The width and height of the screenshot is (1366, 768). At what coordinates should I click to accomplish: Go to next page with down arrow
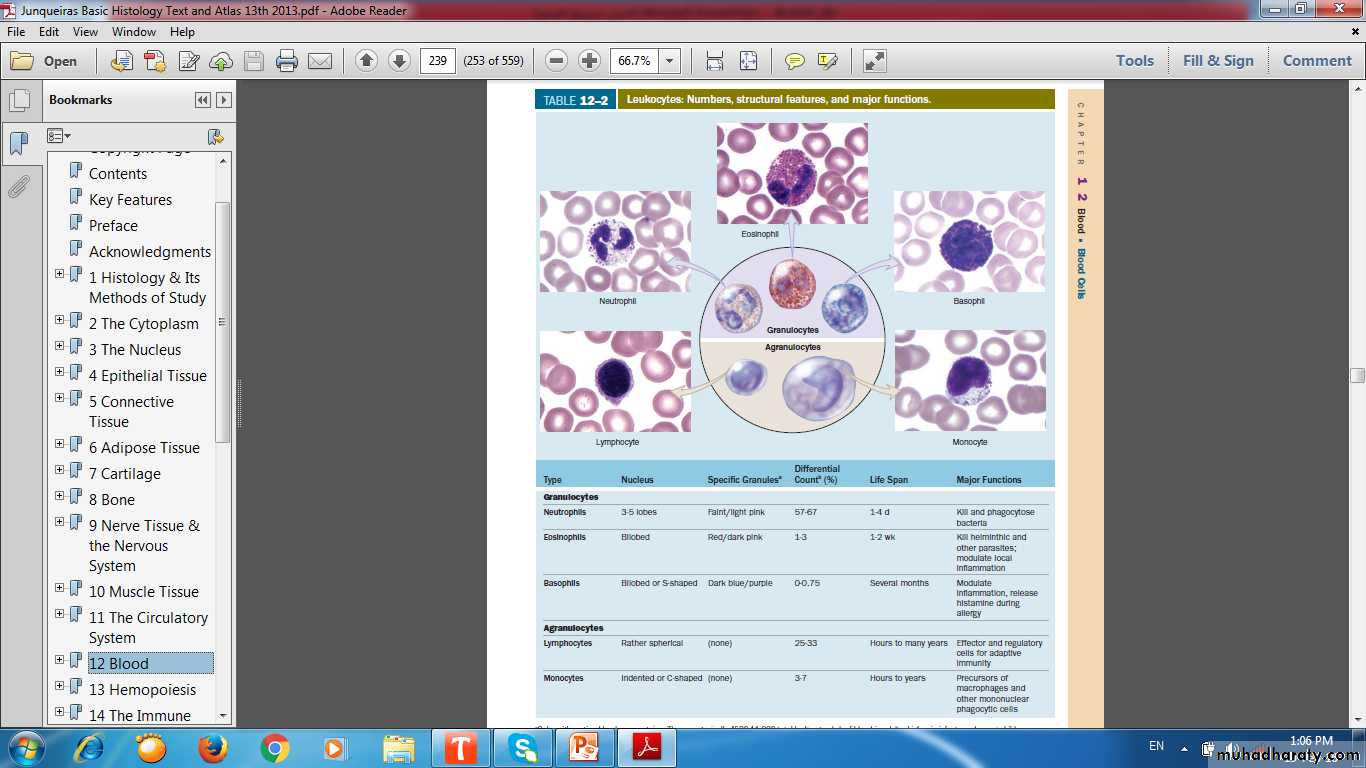[x=399, y=61]
